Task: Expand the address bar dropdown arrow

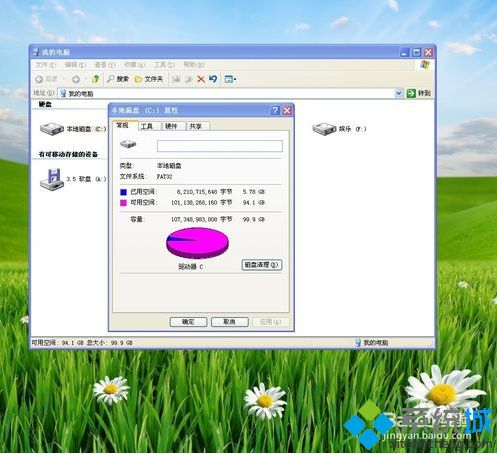Action: (399, 93)
